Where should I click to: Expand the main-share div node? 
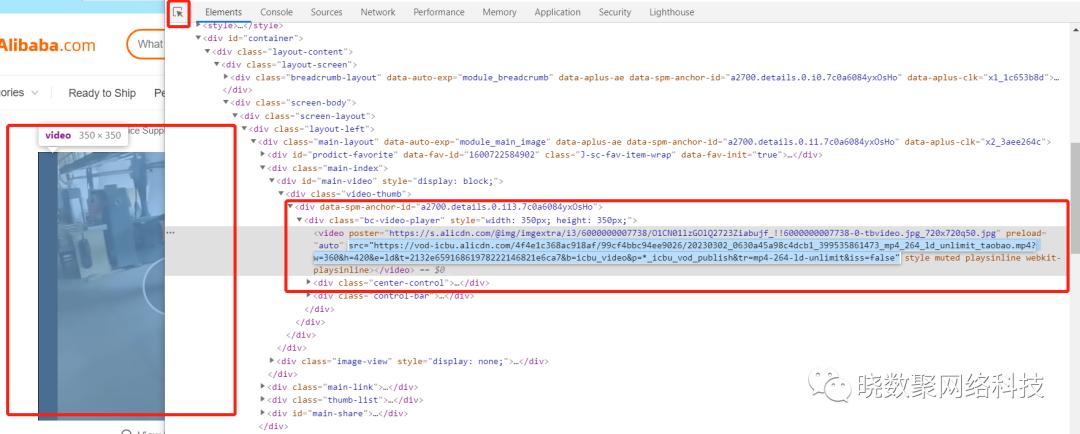[264, 412]
